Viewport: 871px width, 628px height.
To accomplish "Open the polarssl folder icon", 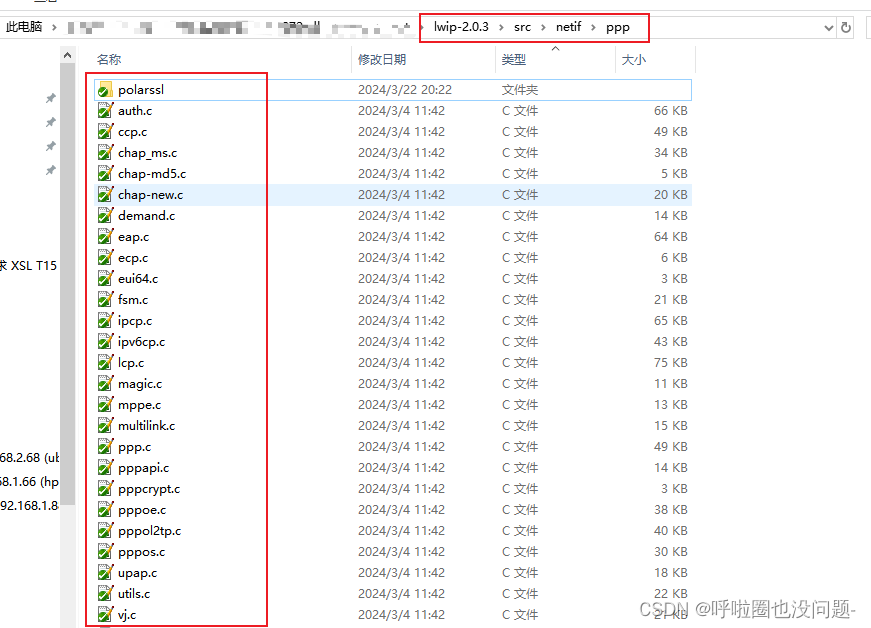I will (x=105, y=90).
